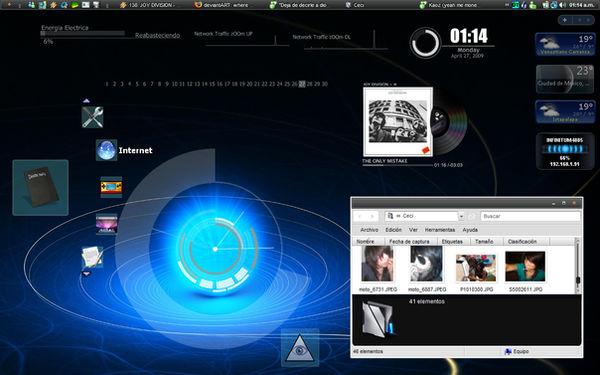This screenshot has height=375, width=600.
Task: Open the INFINITUM wireless signal gadget
Action: [565, 152]
